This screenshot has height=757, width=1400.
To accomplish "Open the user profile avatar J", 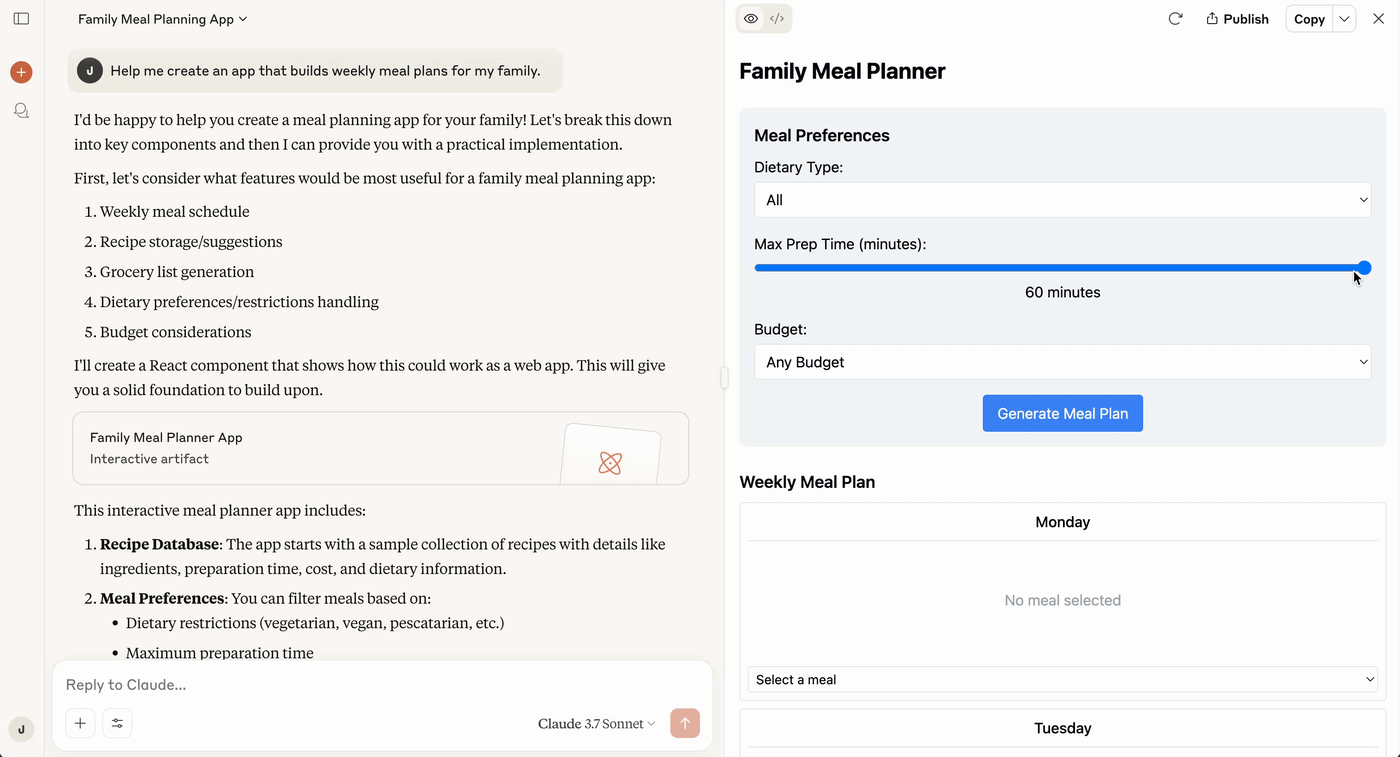I will click(x=21, y=730).
